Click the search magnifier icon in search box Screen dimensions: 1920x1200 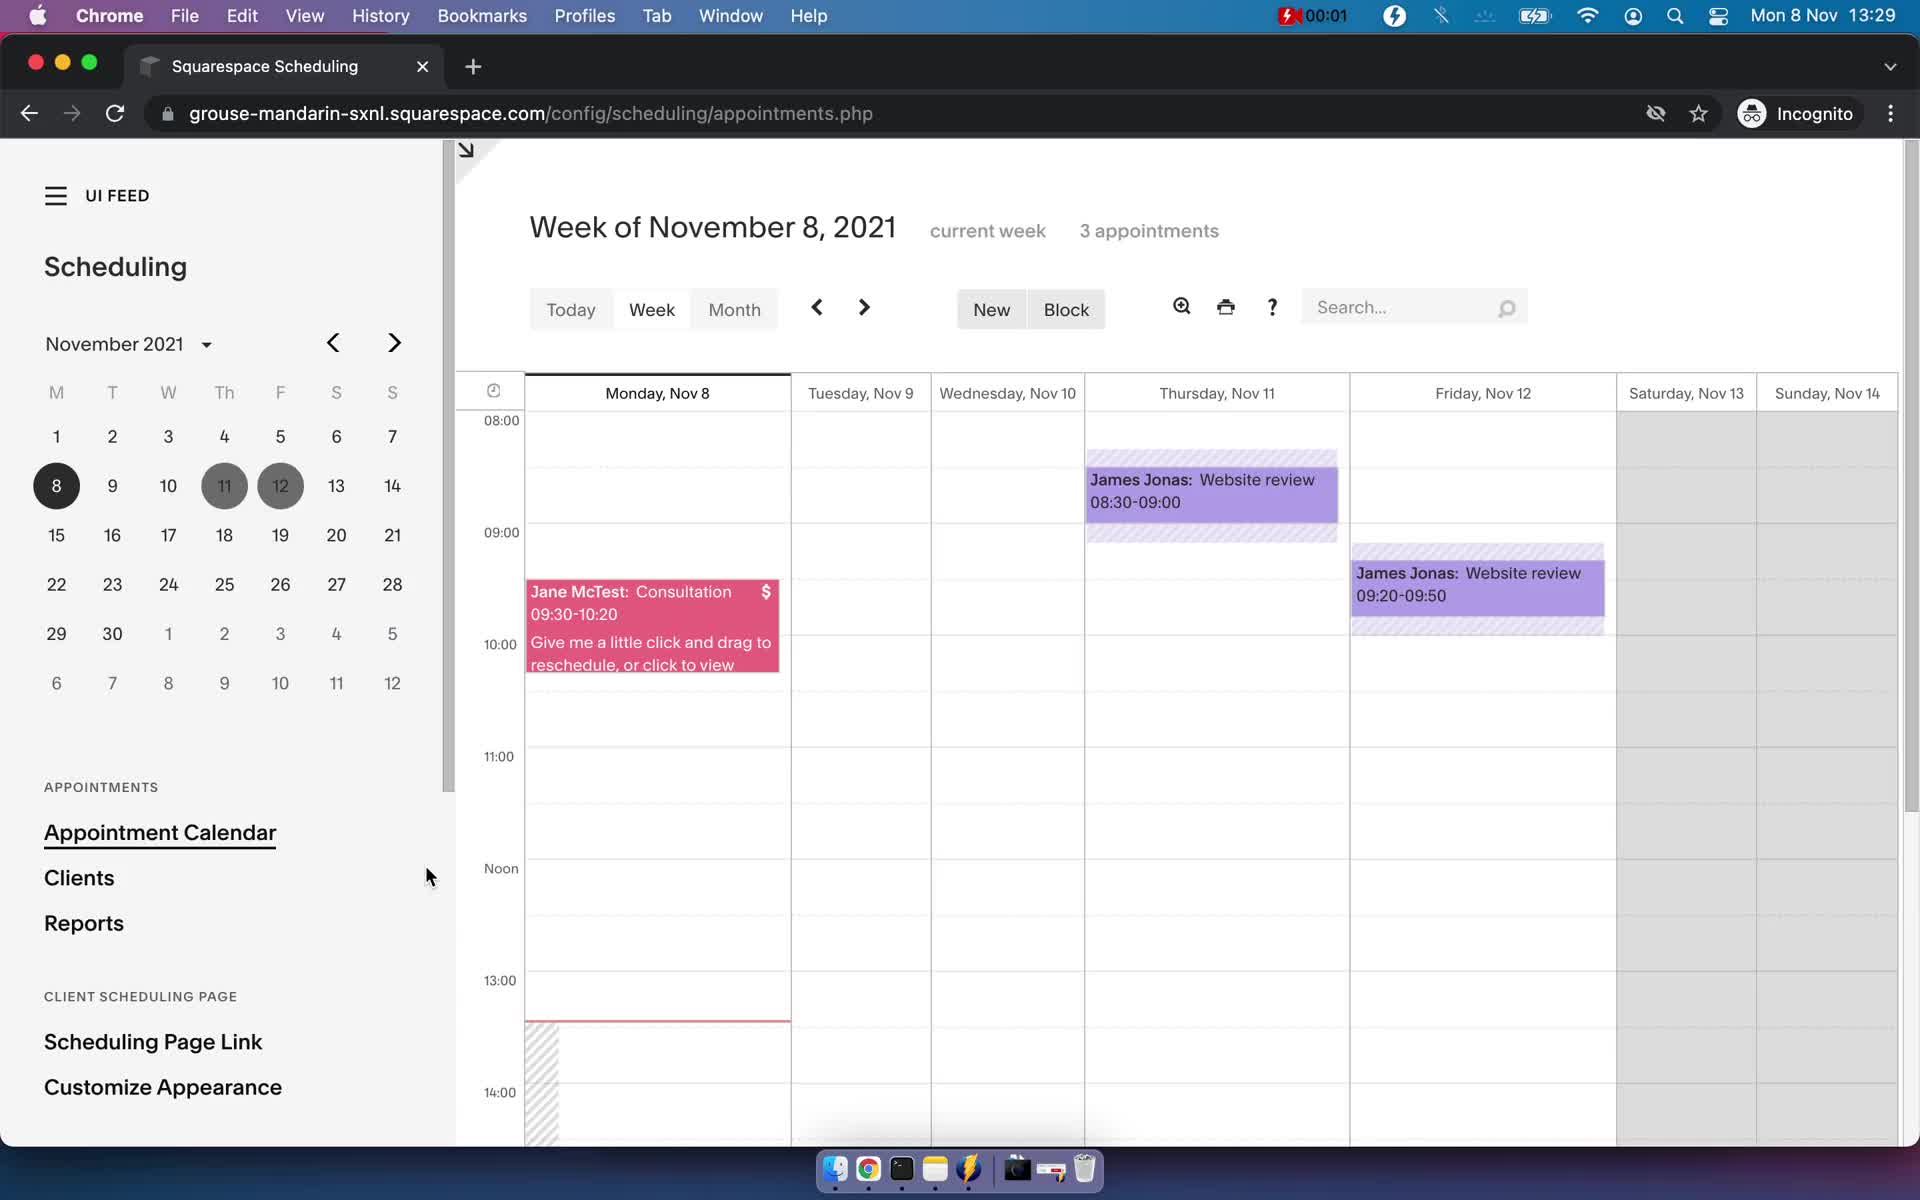(x=1506, y=308)
